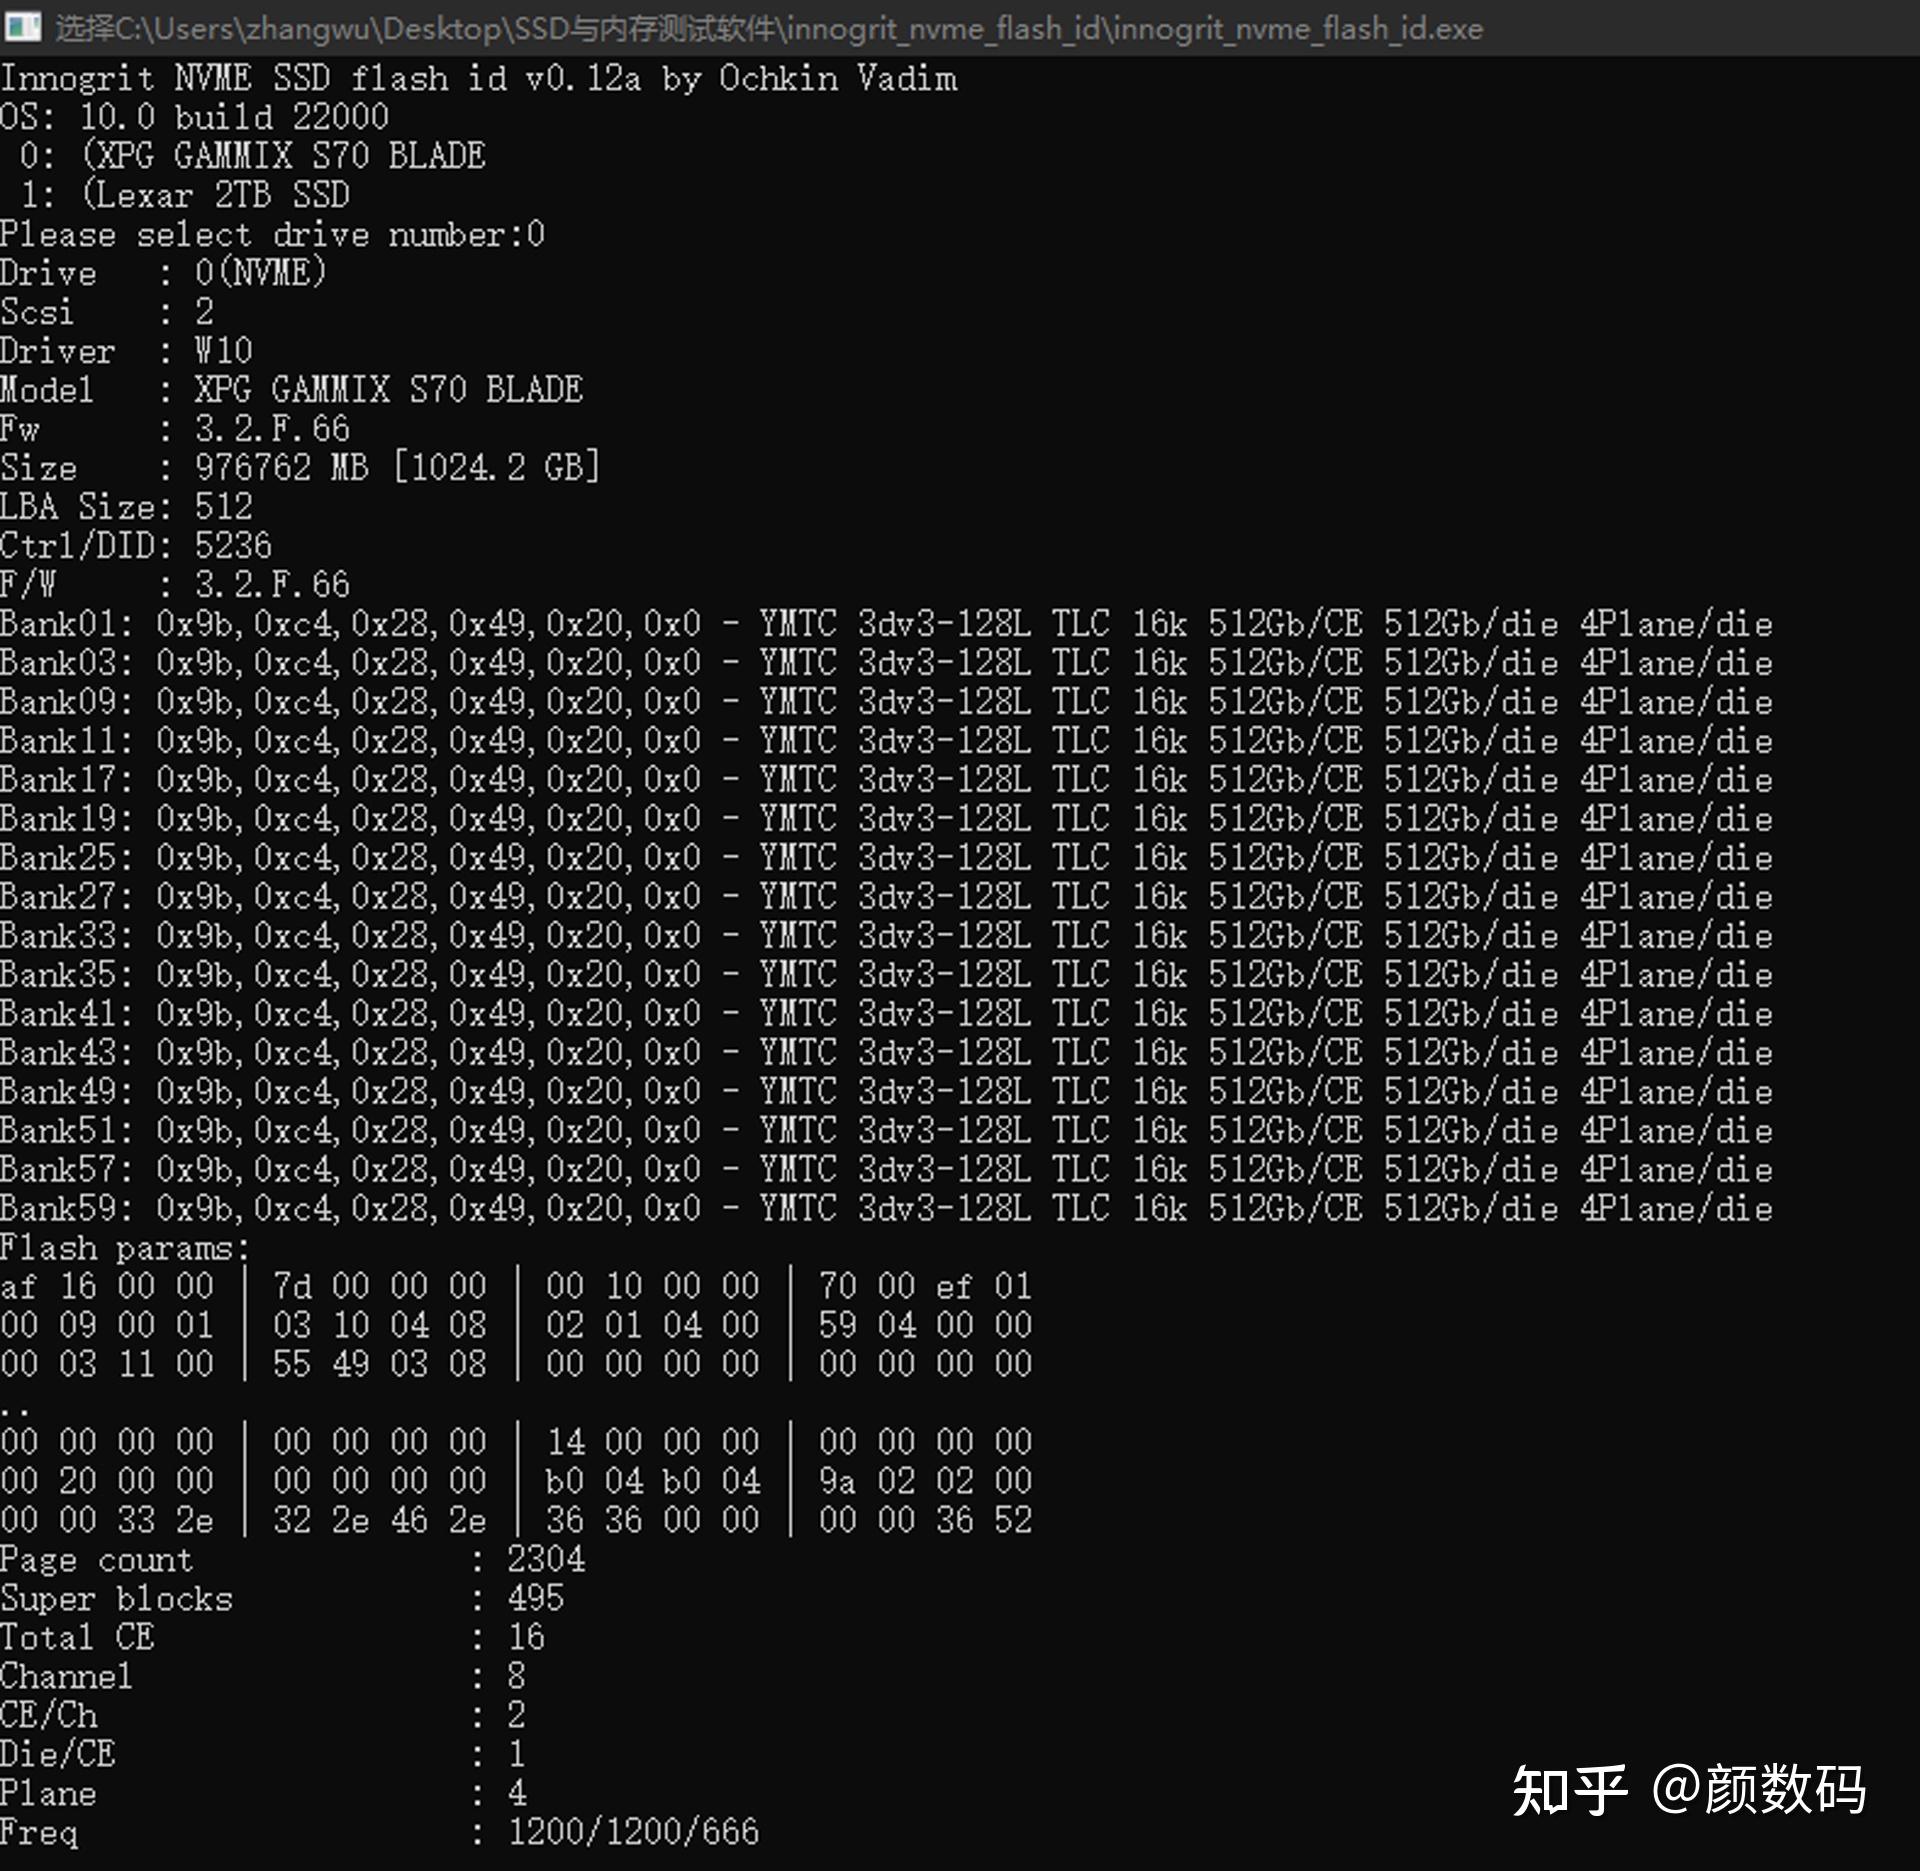The image size is (1920, 1871).
Task: Click the Bank35 flash row
Action: coord(886,975)
